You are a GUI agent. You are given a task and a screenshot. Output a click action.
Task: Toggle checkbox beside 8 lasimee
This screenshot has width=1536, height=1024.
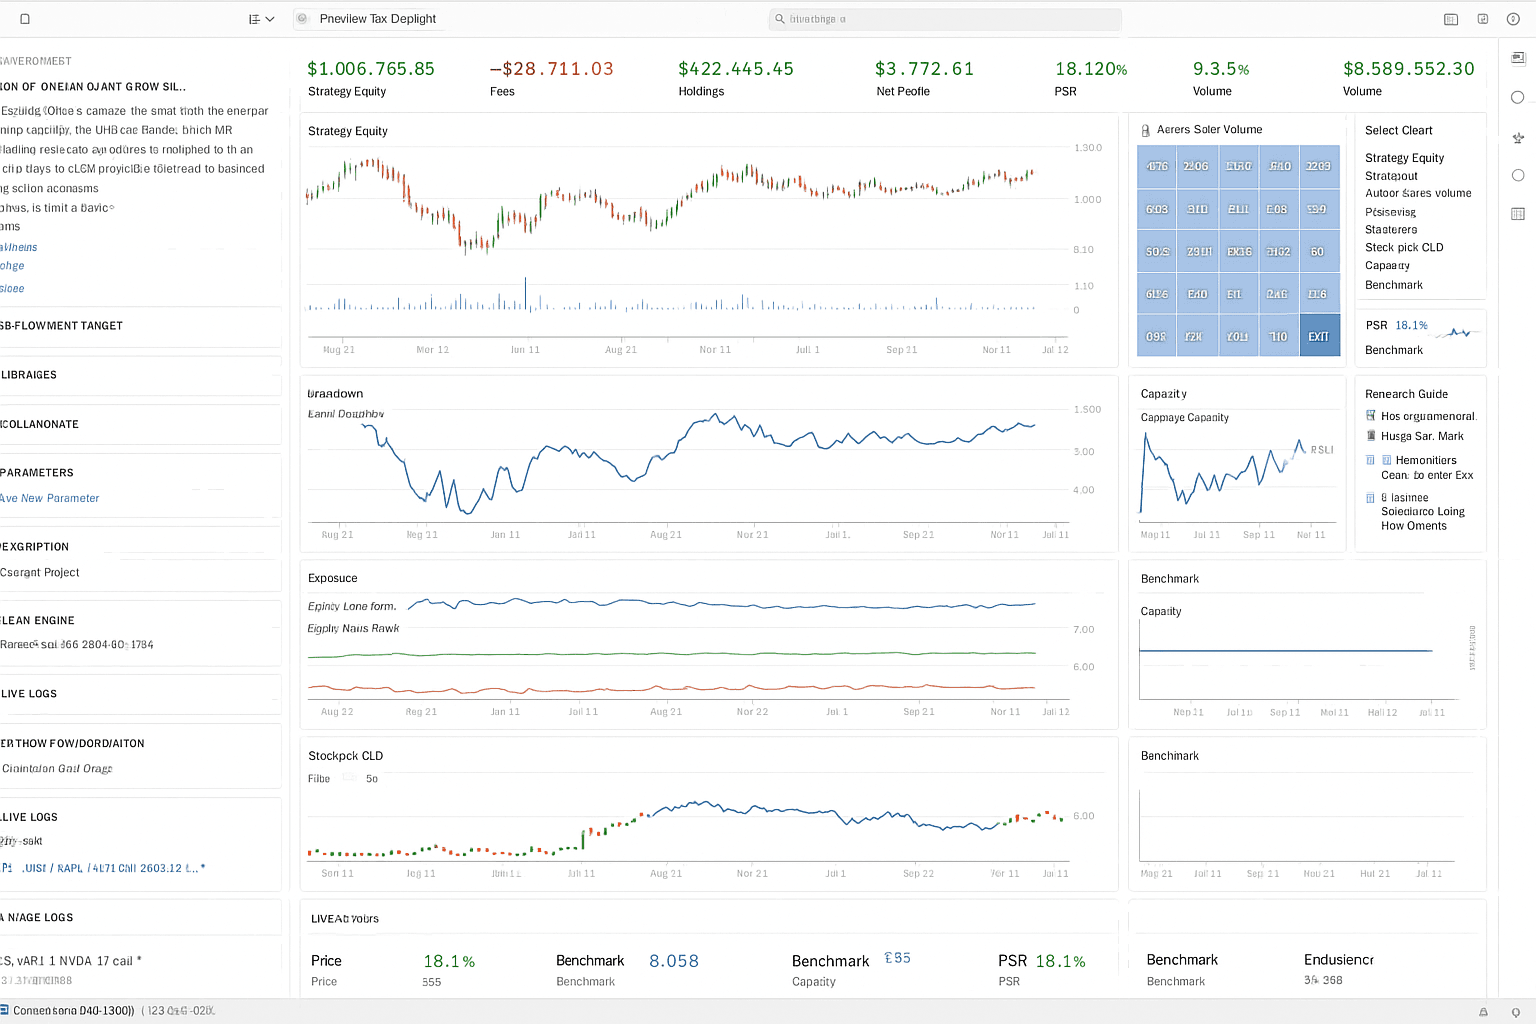pyautogui.click(x=1371, y=497)
